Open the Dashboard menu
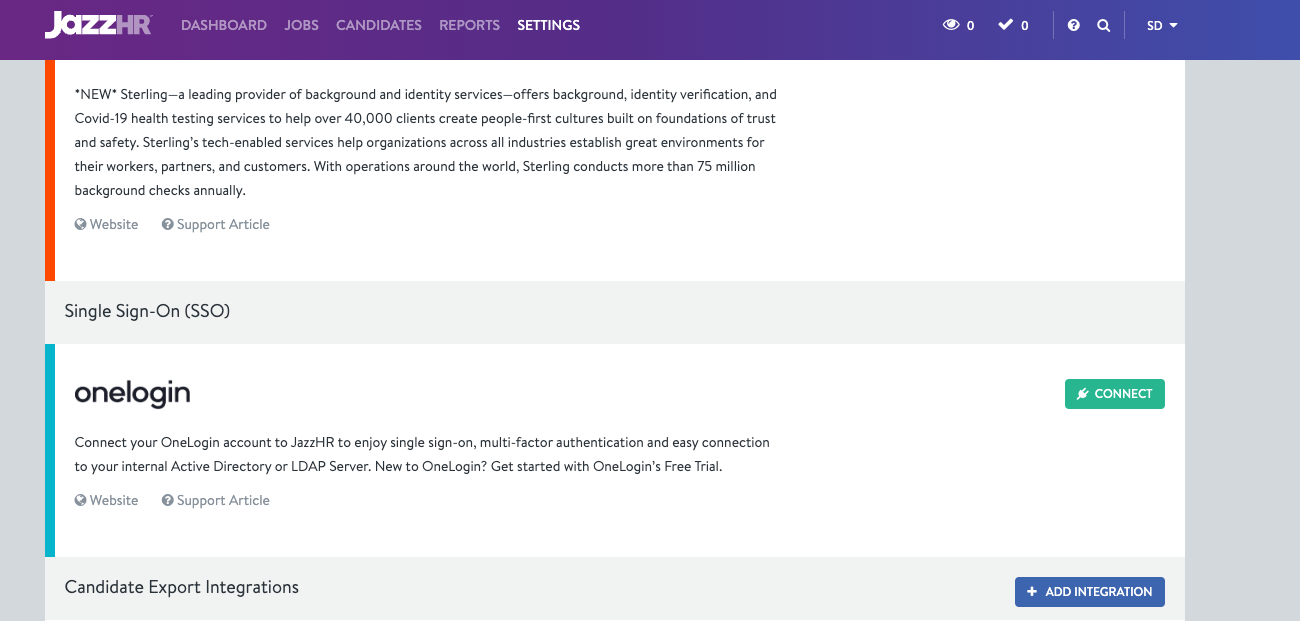 224,25
